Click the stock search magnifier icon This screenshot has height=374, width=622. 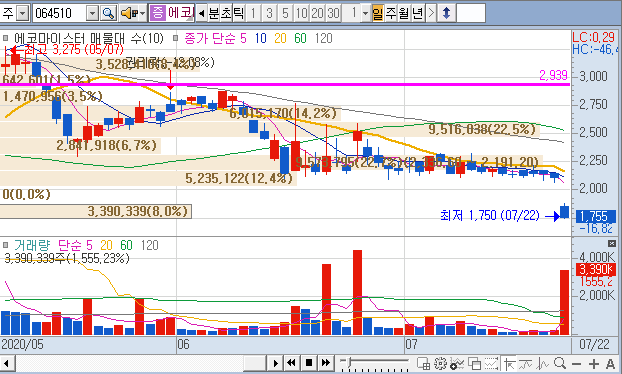coord(108,13)
